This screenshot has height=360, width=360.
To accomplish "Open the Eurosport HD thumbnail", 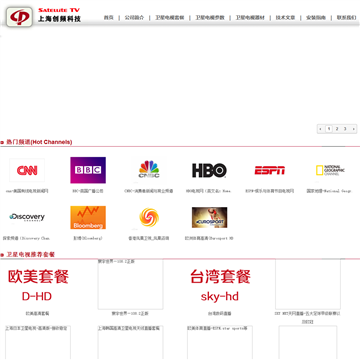I will pyautogui.click(x=210, y=217).
